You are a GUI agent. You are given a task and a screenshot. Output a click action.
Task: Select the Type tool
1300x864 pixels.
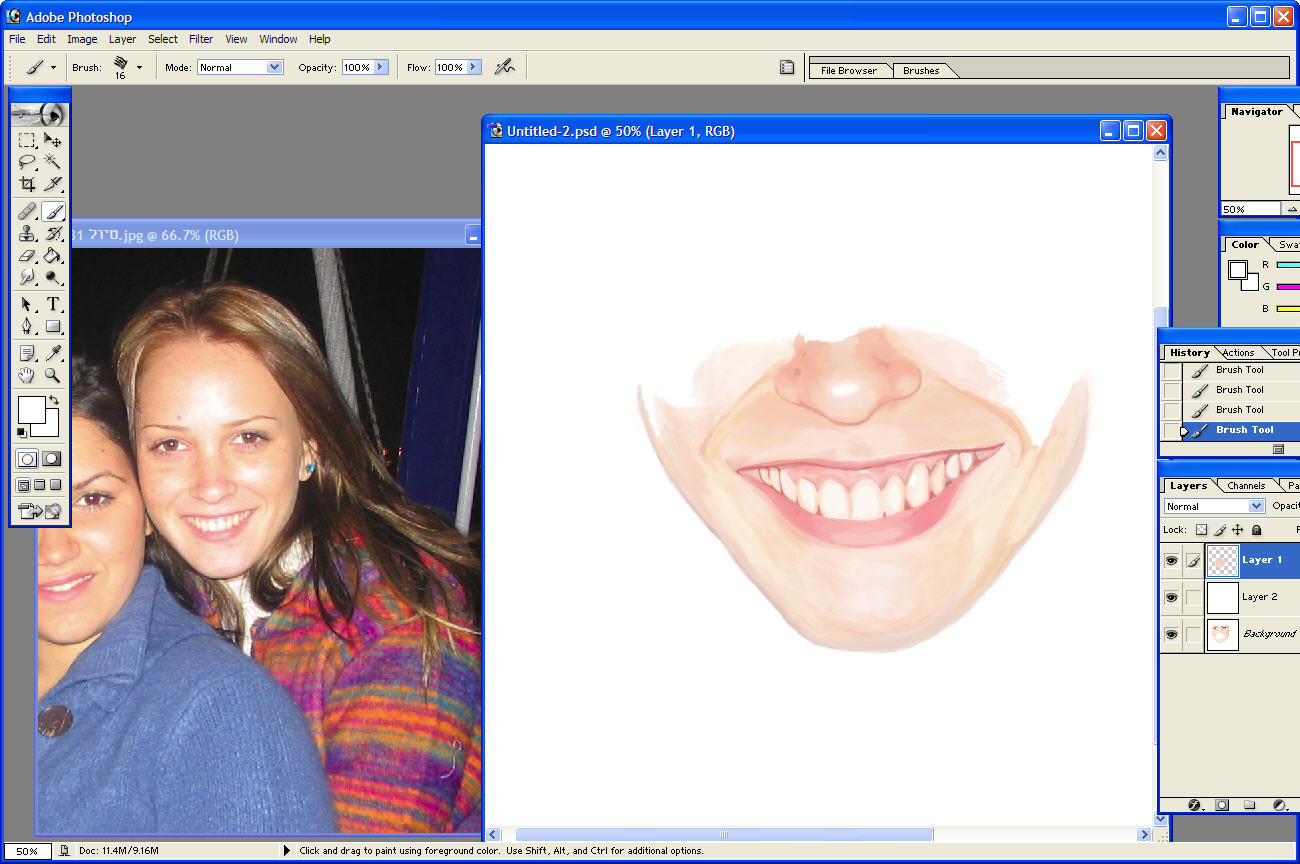point(53,304)
